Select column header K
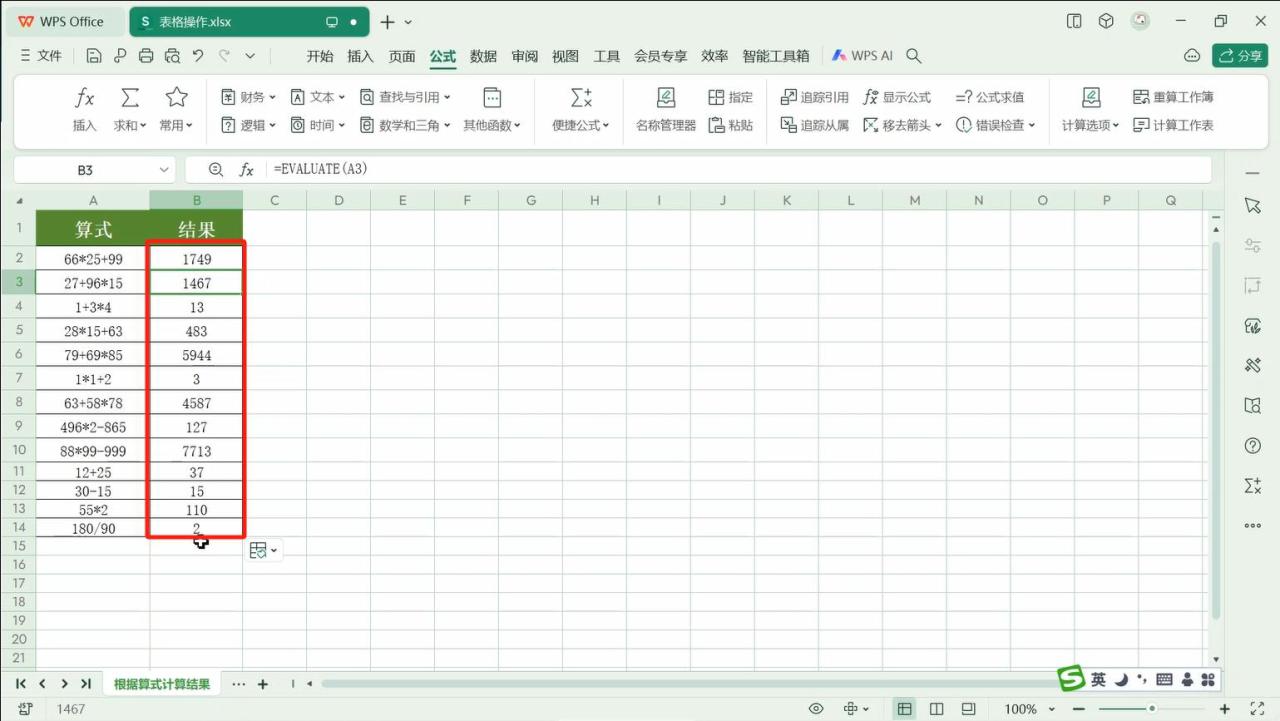This screenshot has height=721, width=1280. 787,201
